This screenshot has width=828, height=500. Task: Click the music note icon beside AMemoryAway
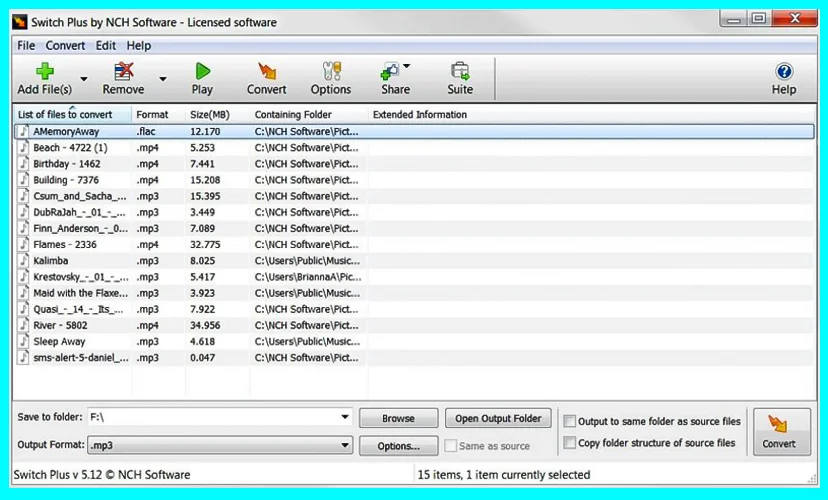[23, 131]
